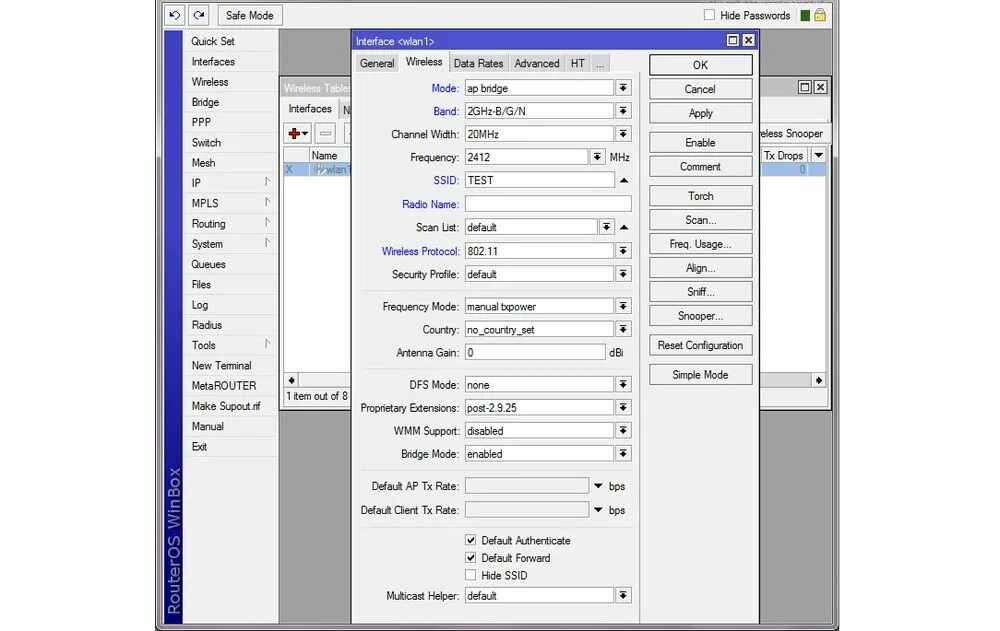1000x631 pixels.
Task: Toggle Hide Passwords checkbox
Action: point(709,15)
